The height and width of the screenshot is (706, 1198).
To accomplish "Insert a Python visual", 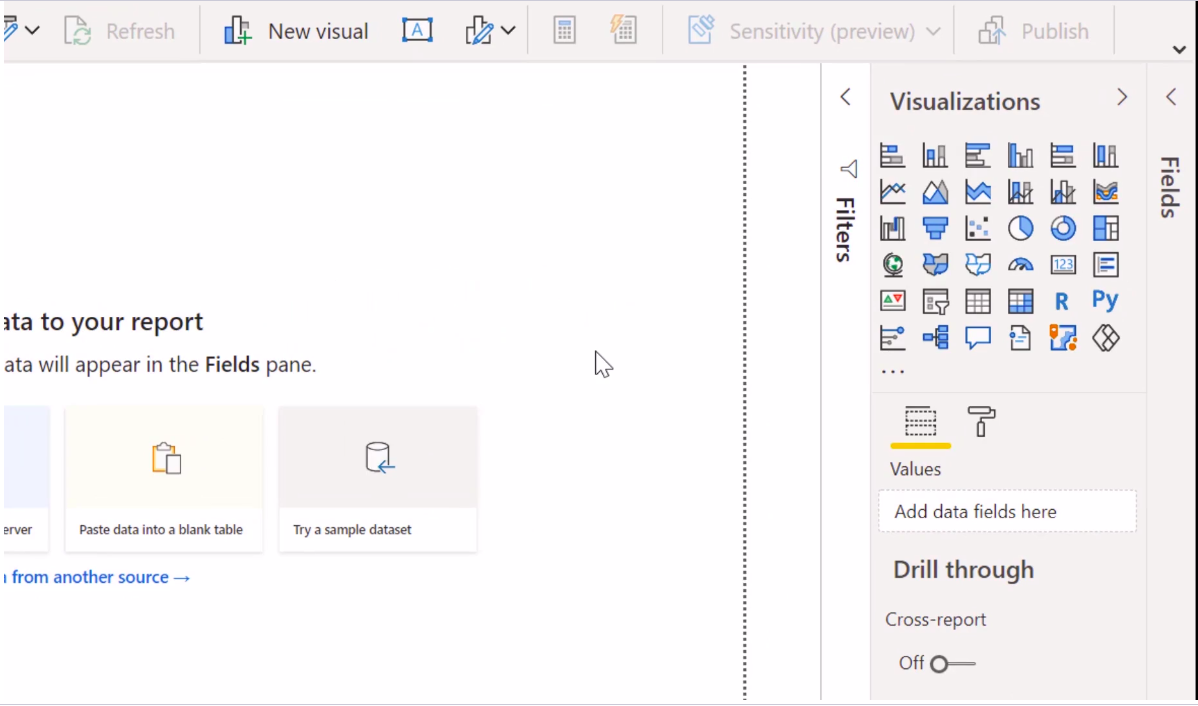I will coord(1106,300).
